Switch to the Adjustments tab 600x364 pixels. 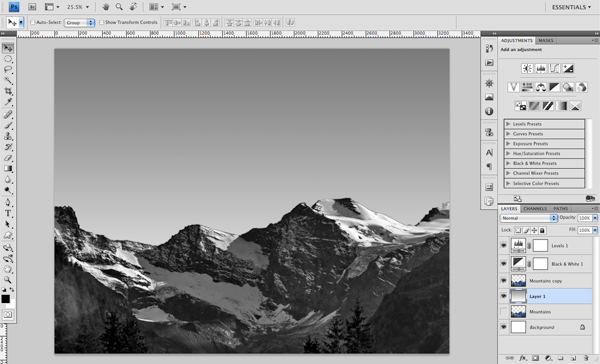[x=517, y=41]
